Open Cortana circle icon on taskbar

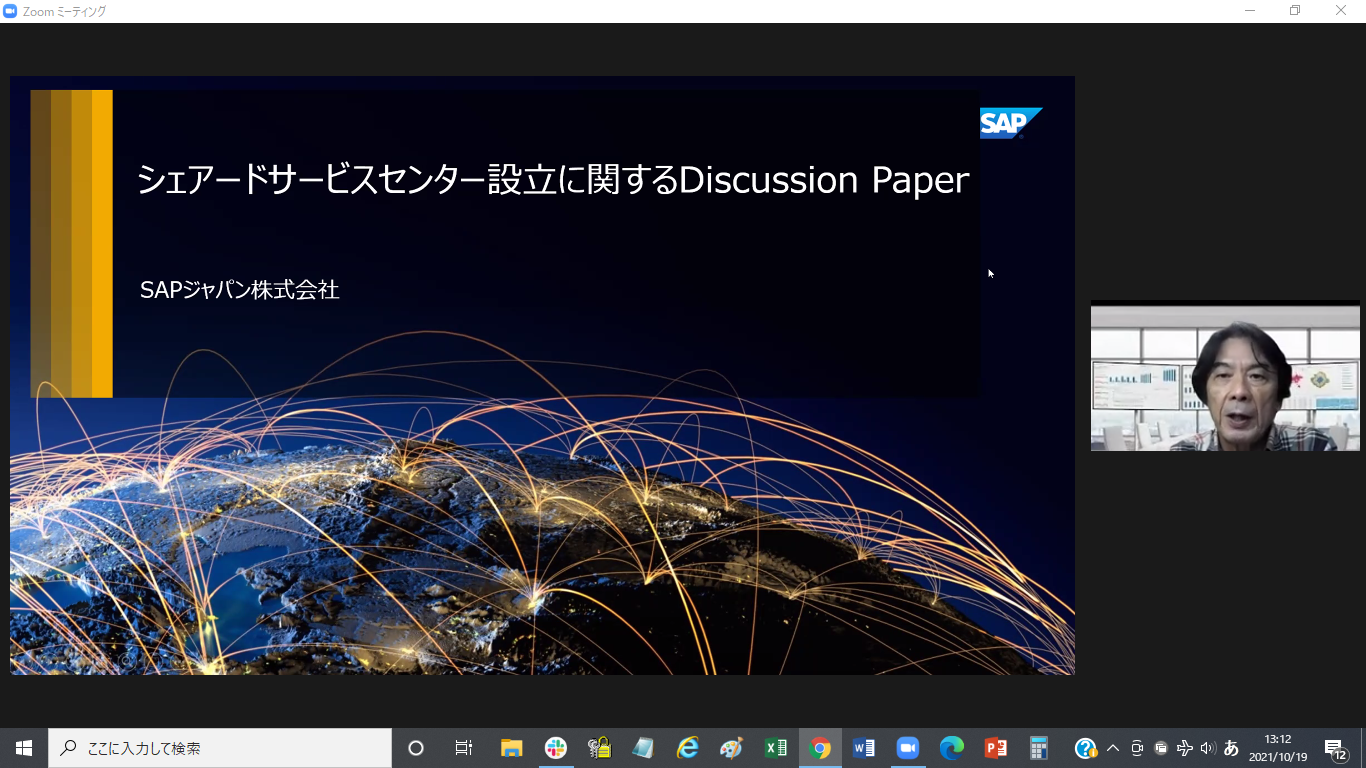click(x=416, y=748)
